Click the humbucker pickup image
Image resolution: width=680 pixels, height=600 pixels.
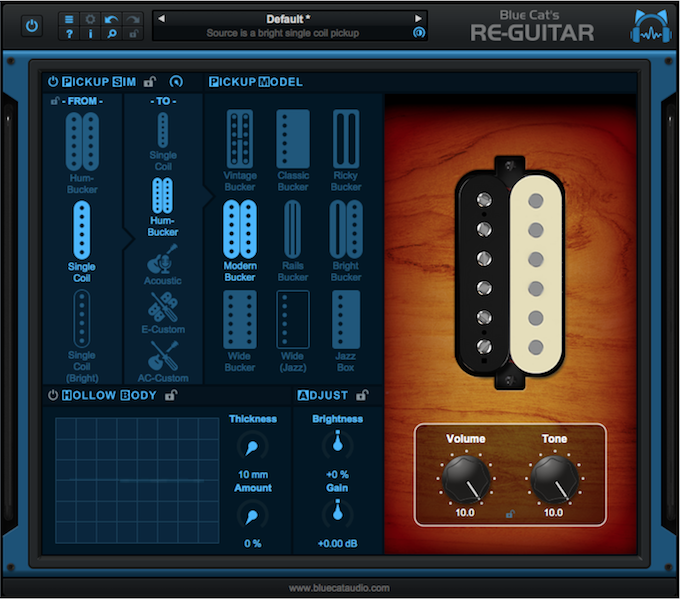510,272
